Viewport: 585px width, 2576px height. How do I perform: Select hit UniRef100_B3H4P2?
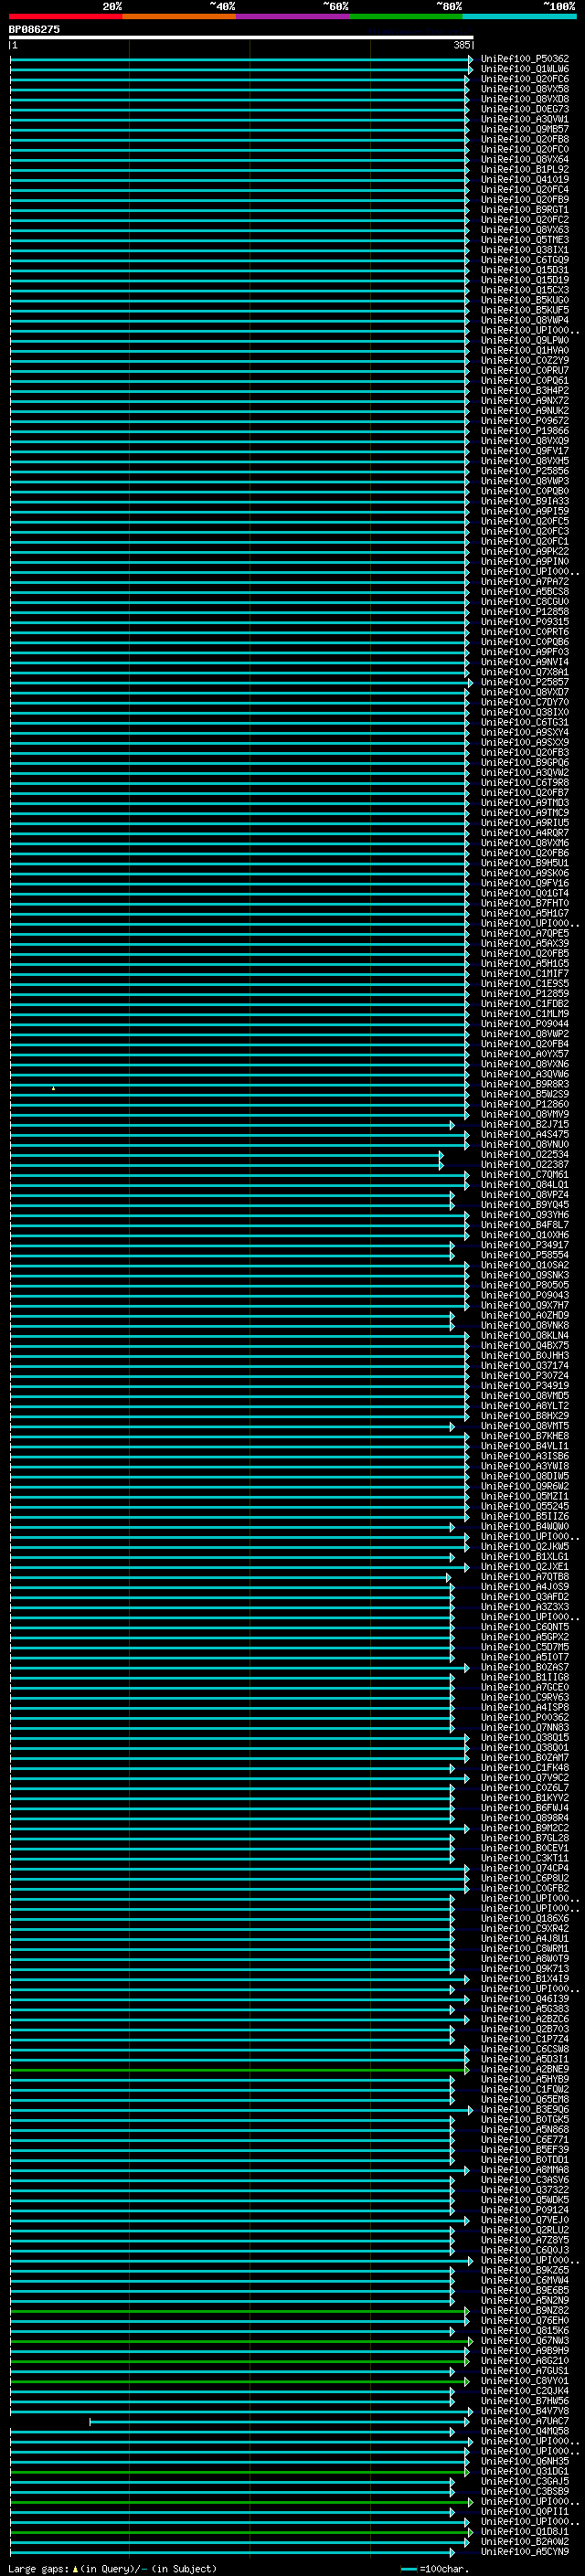[525, 390]
